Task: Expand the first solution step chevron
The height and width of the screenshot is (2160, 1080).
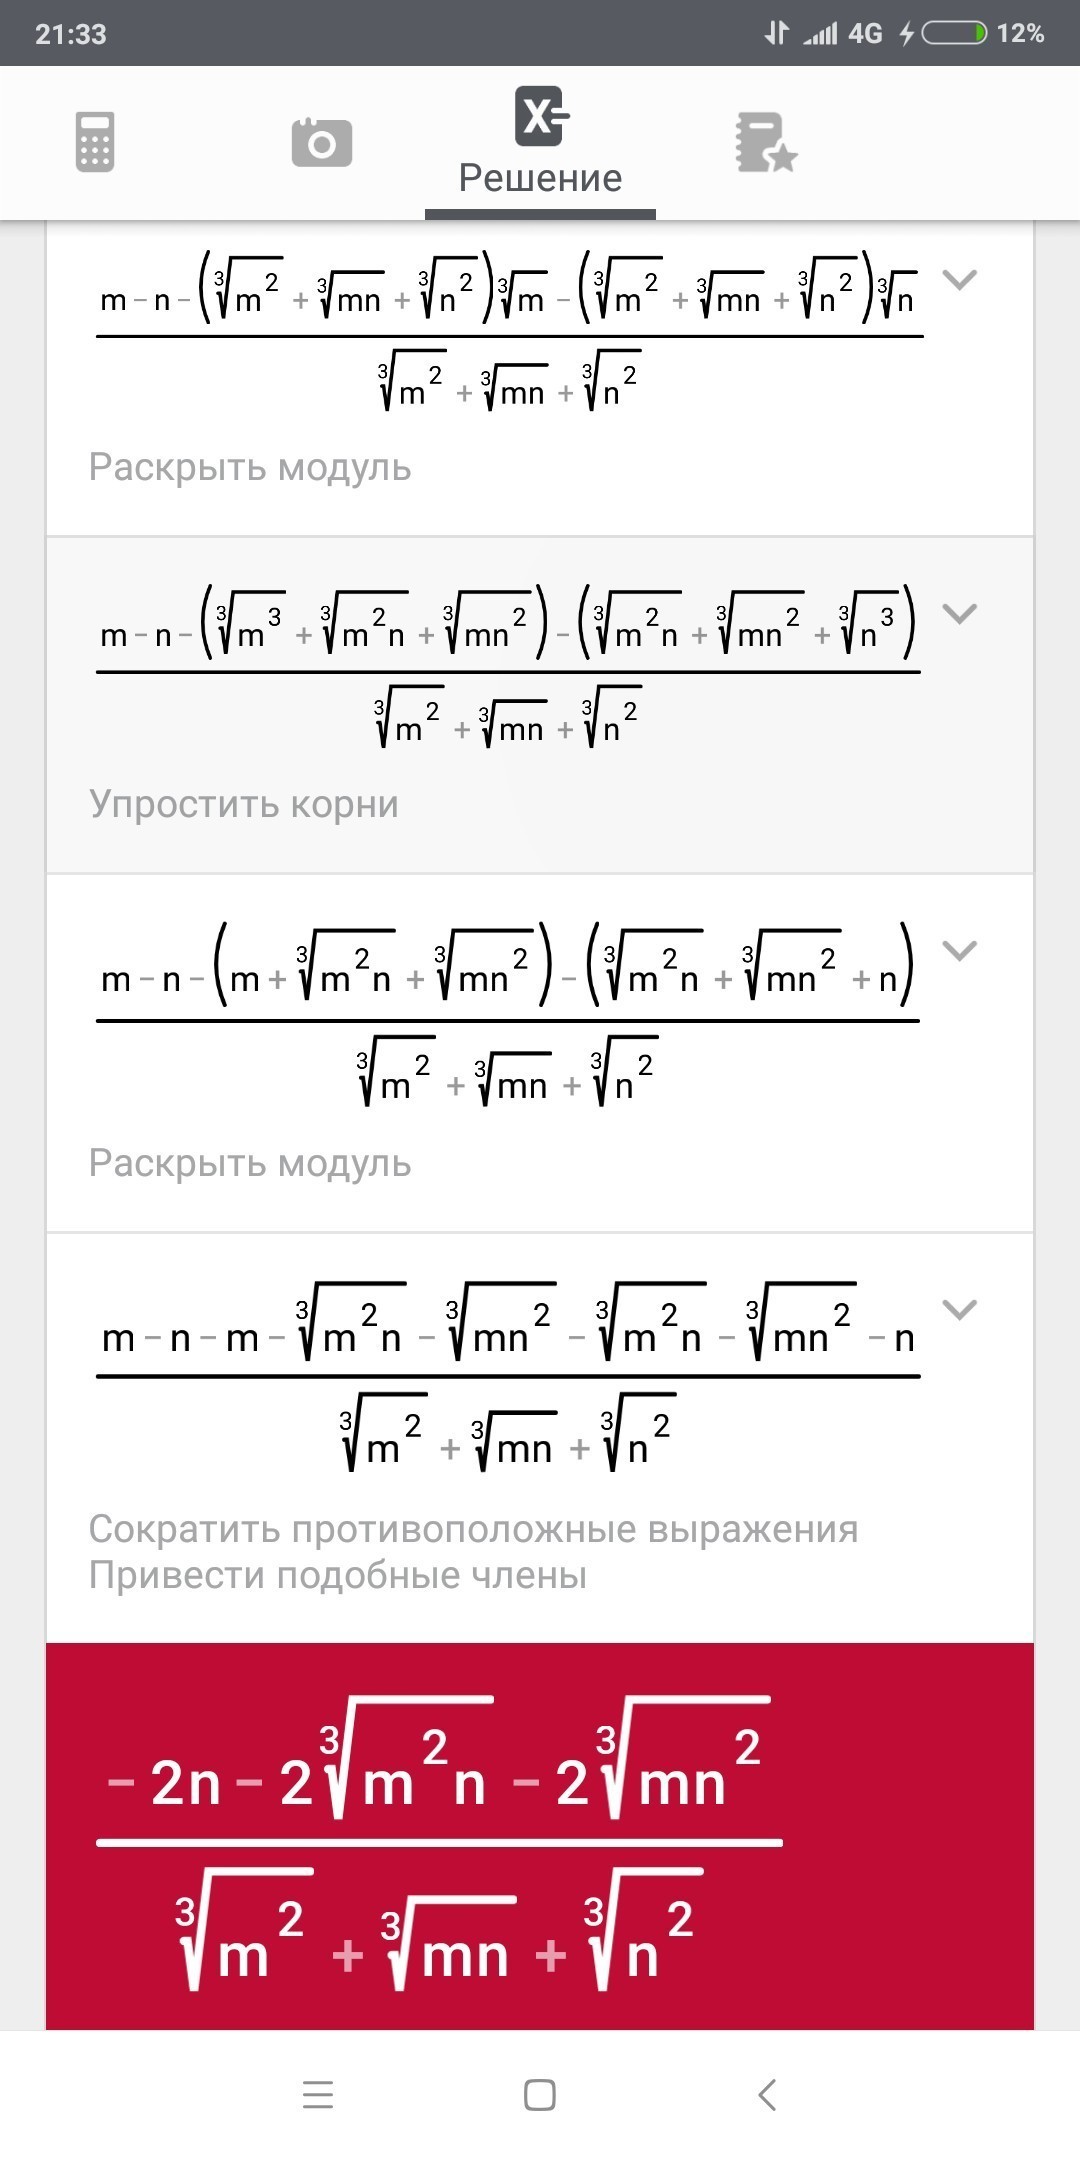Action: [960, 280]
